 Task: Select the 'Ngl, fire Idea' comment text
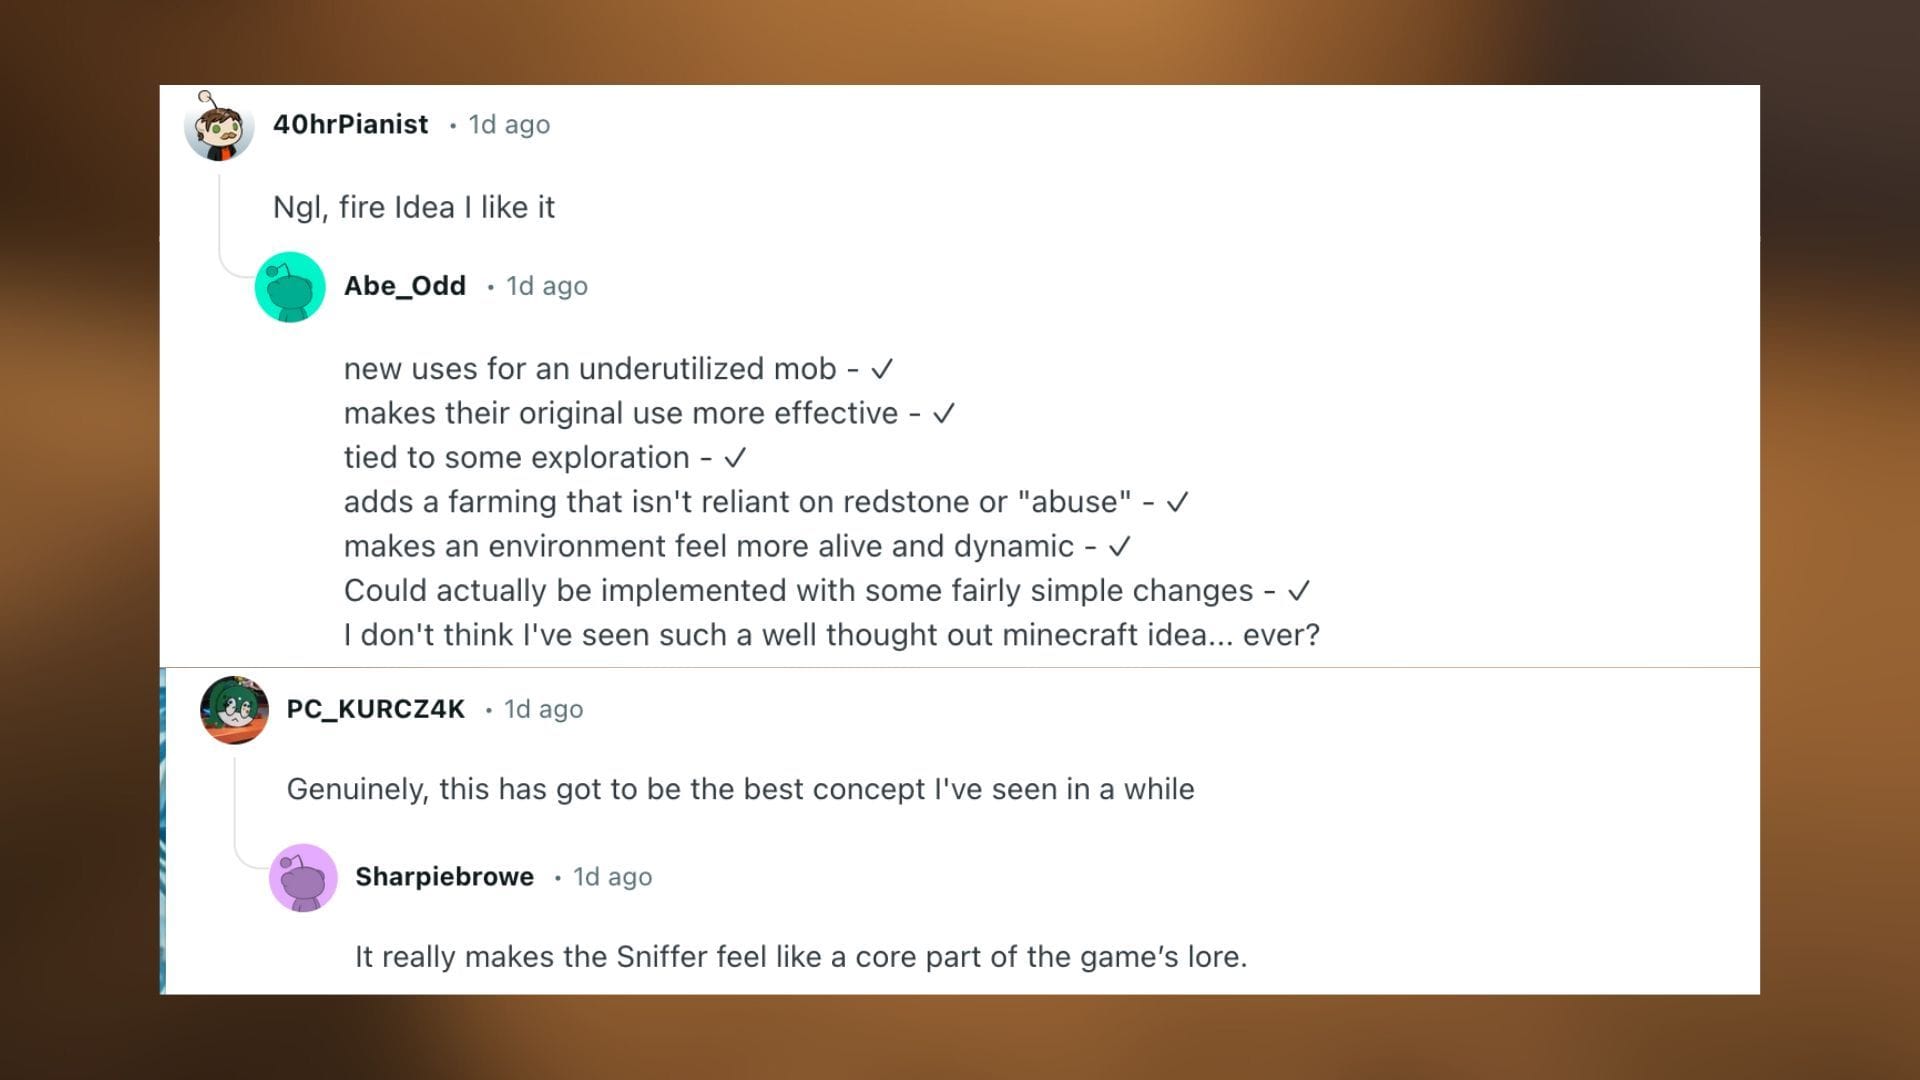point(414,207)
